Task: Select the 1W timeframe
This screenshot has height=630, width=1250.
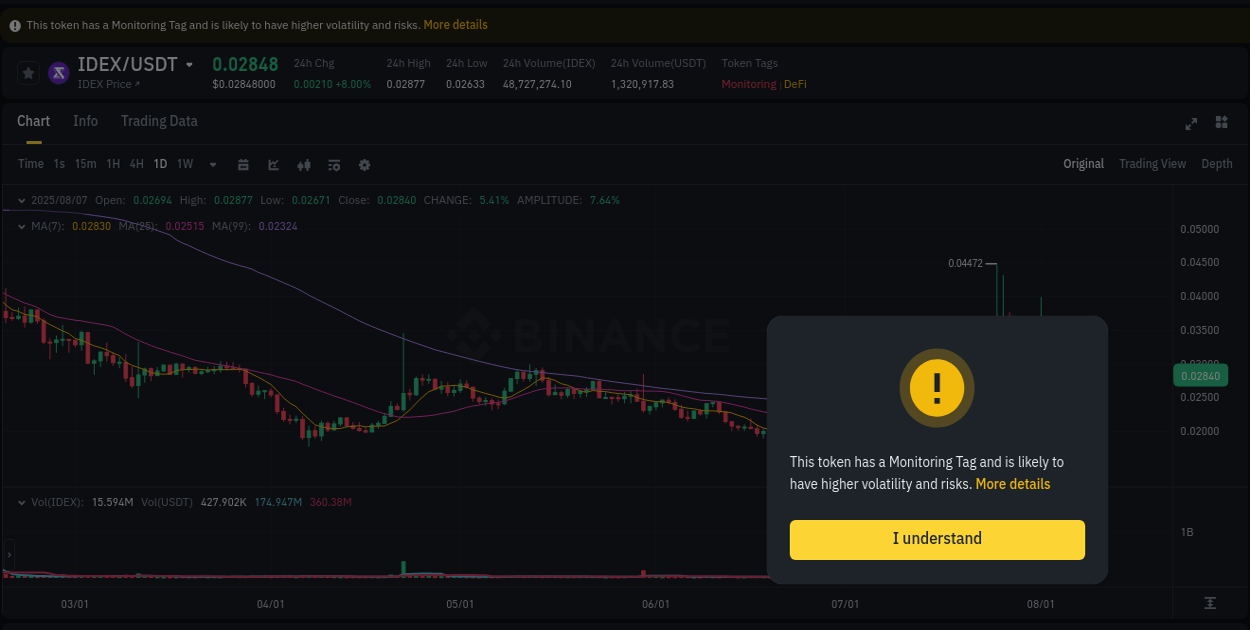Action: (184, 164)
